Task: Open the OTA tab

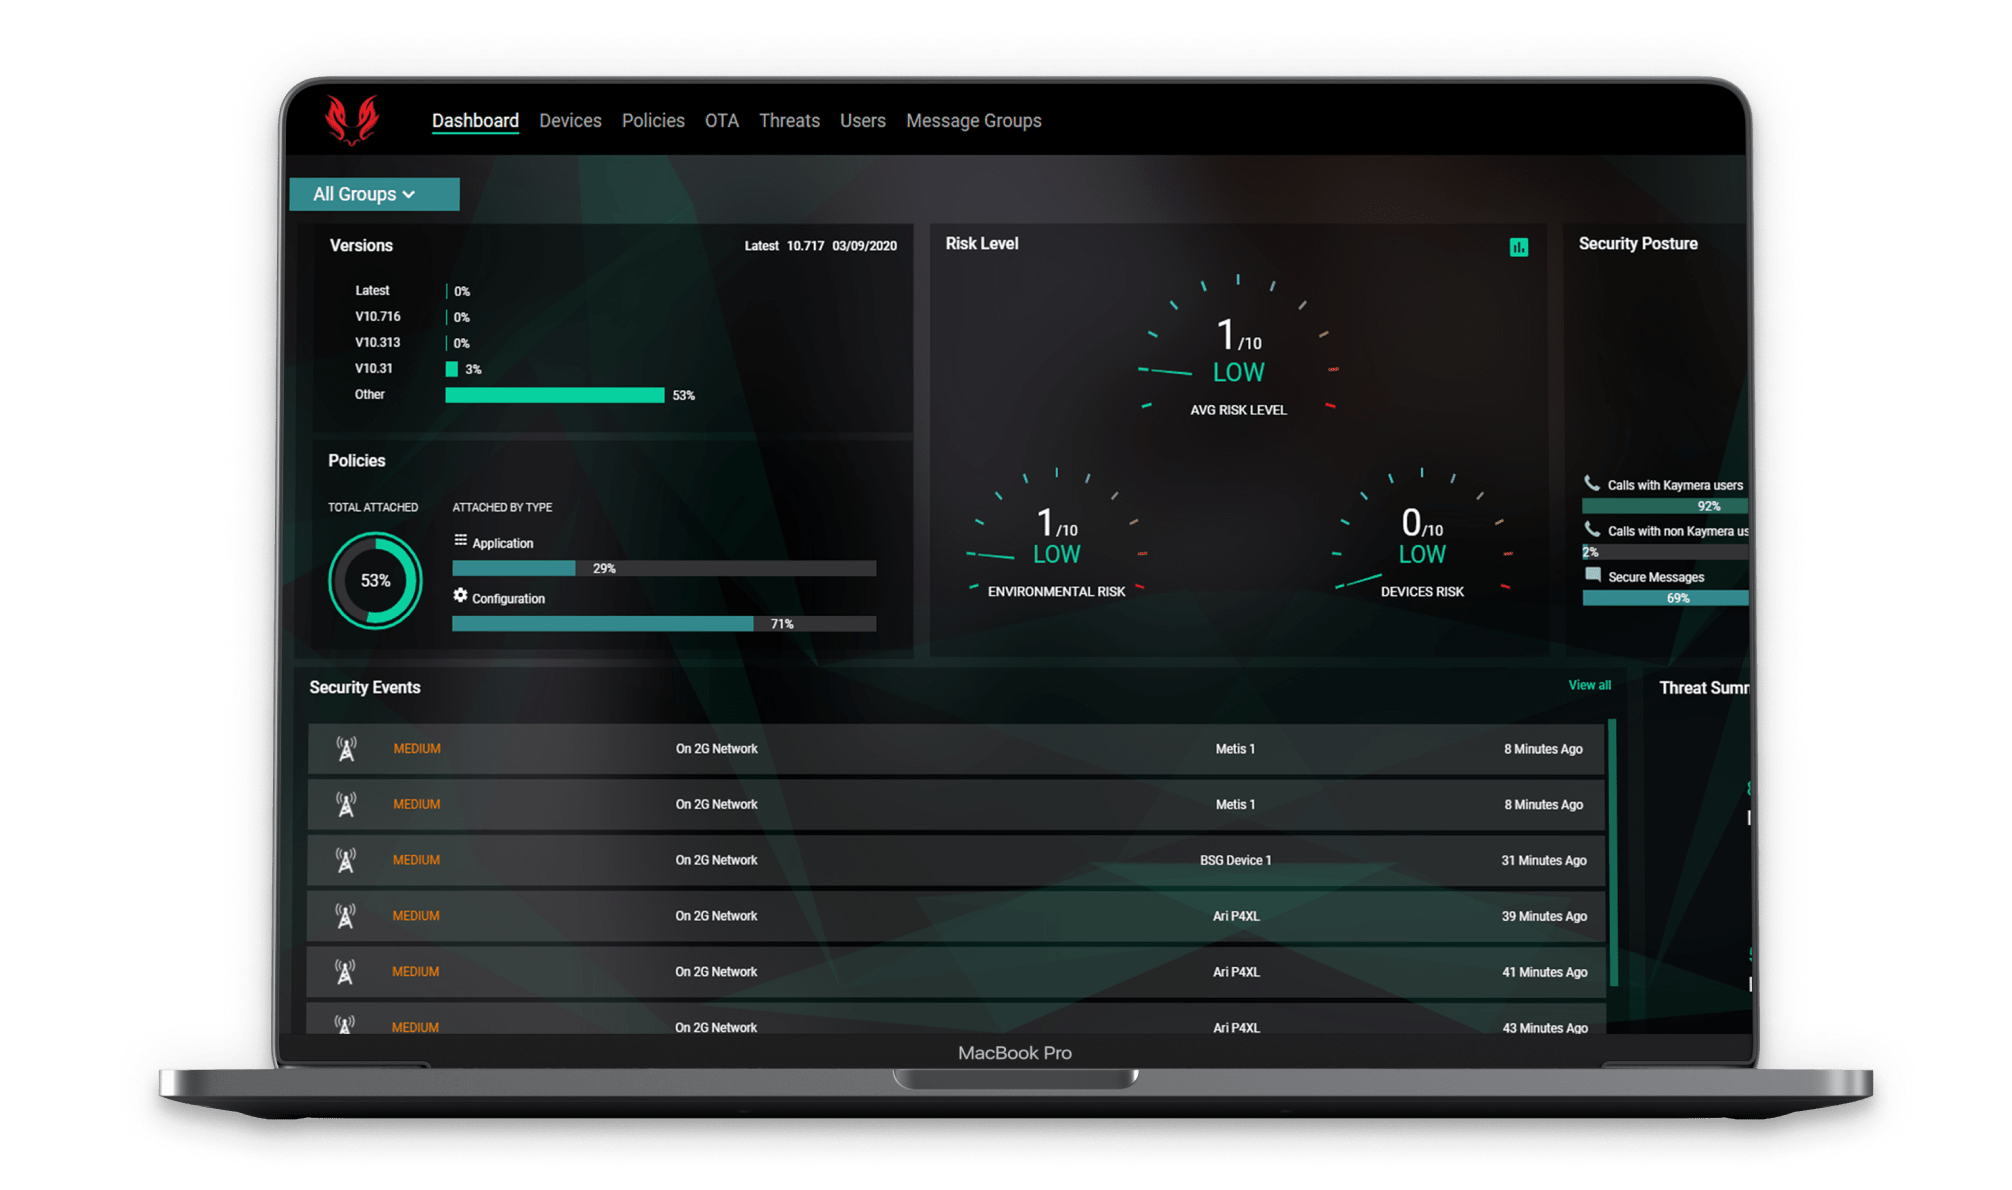Action: (721, 121)
